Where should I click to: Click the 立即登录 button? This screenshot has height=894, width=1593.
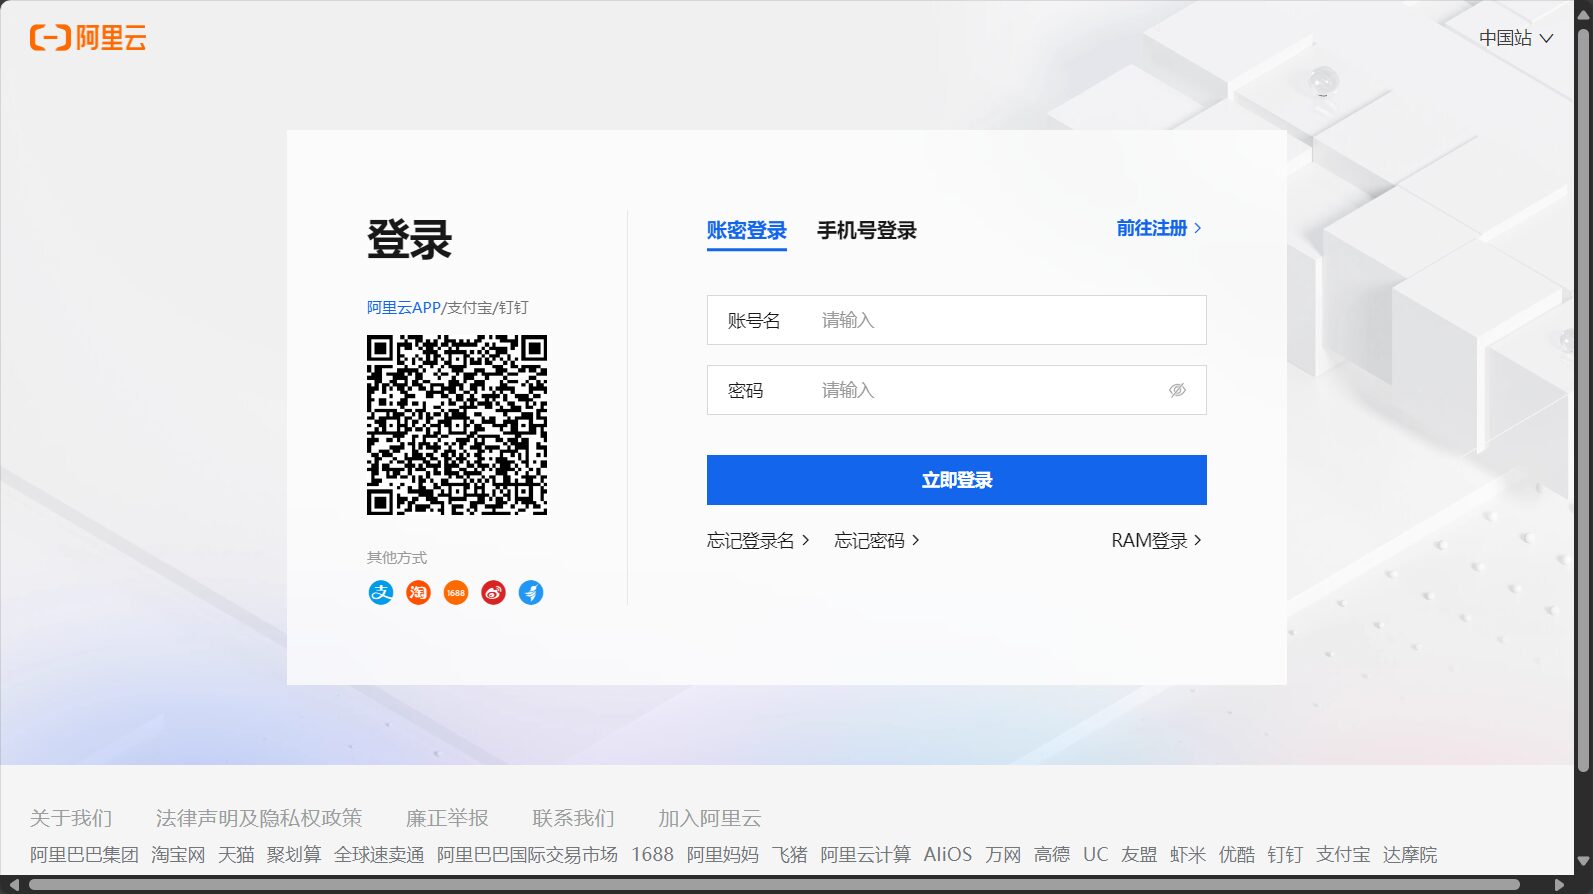(x=957, y=480)
